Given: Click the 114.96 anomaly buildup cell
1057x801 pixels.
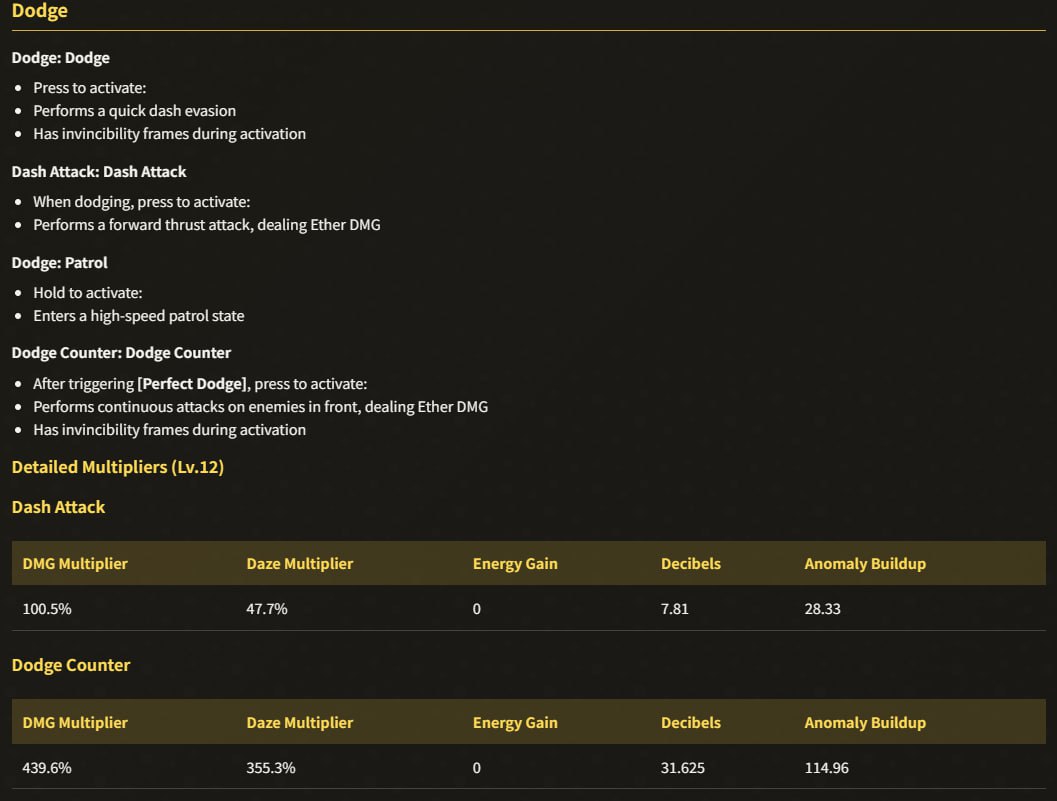Looking at the screenshot, I should pyautogui.click(x=826, y=768).
